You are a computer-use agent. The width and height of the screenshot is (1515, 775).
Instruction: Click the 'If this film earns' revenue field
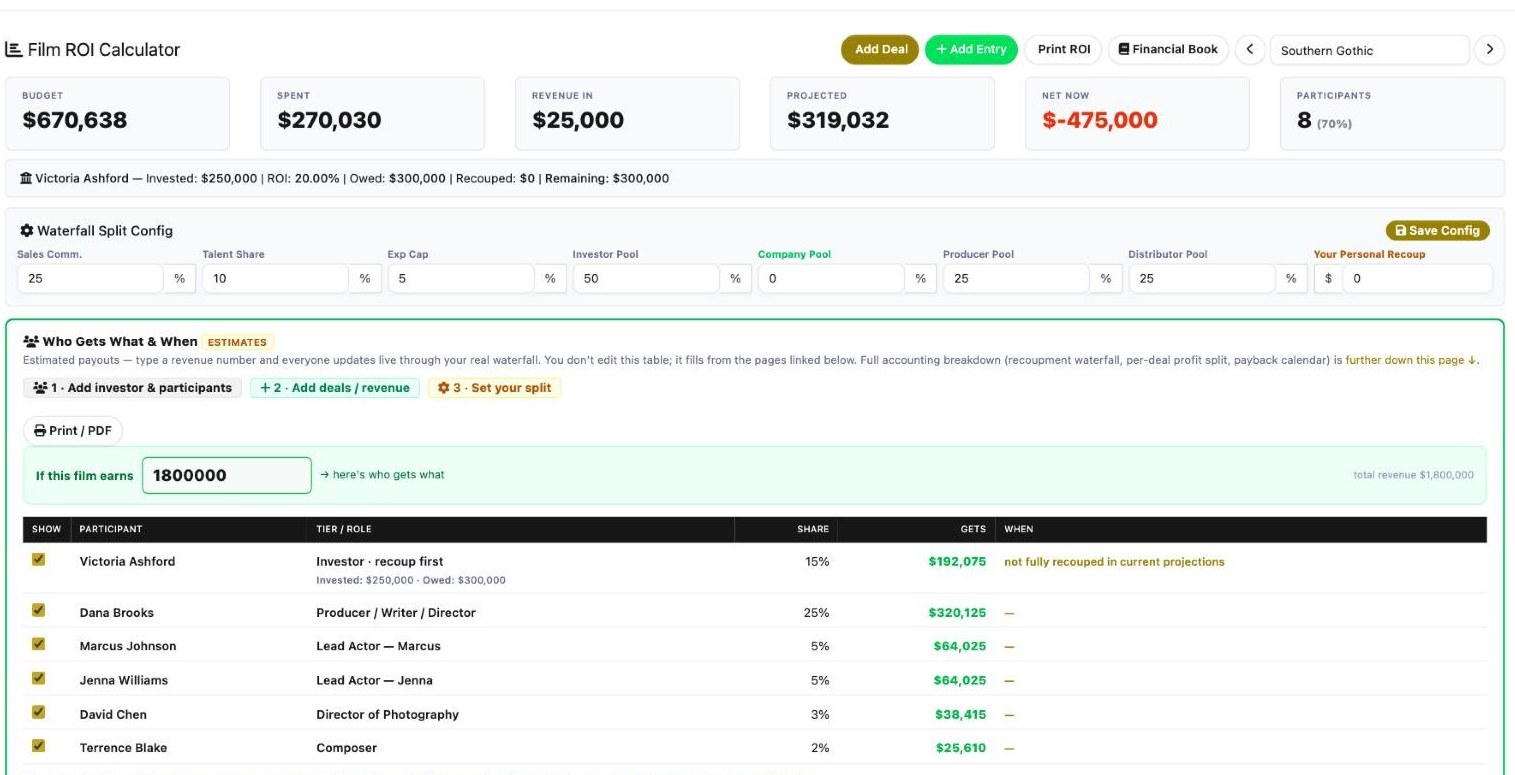pos(227,475)
